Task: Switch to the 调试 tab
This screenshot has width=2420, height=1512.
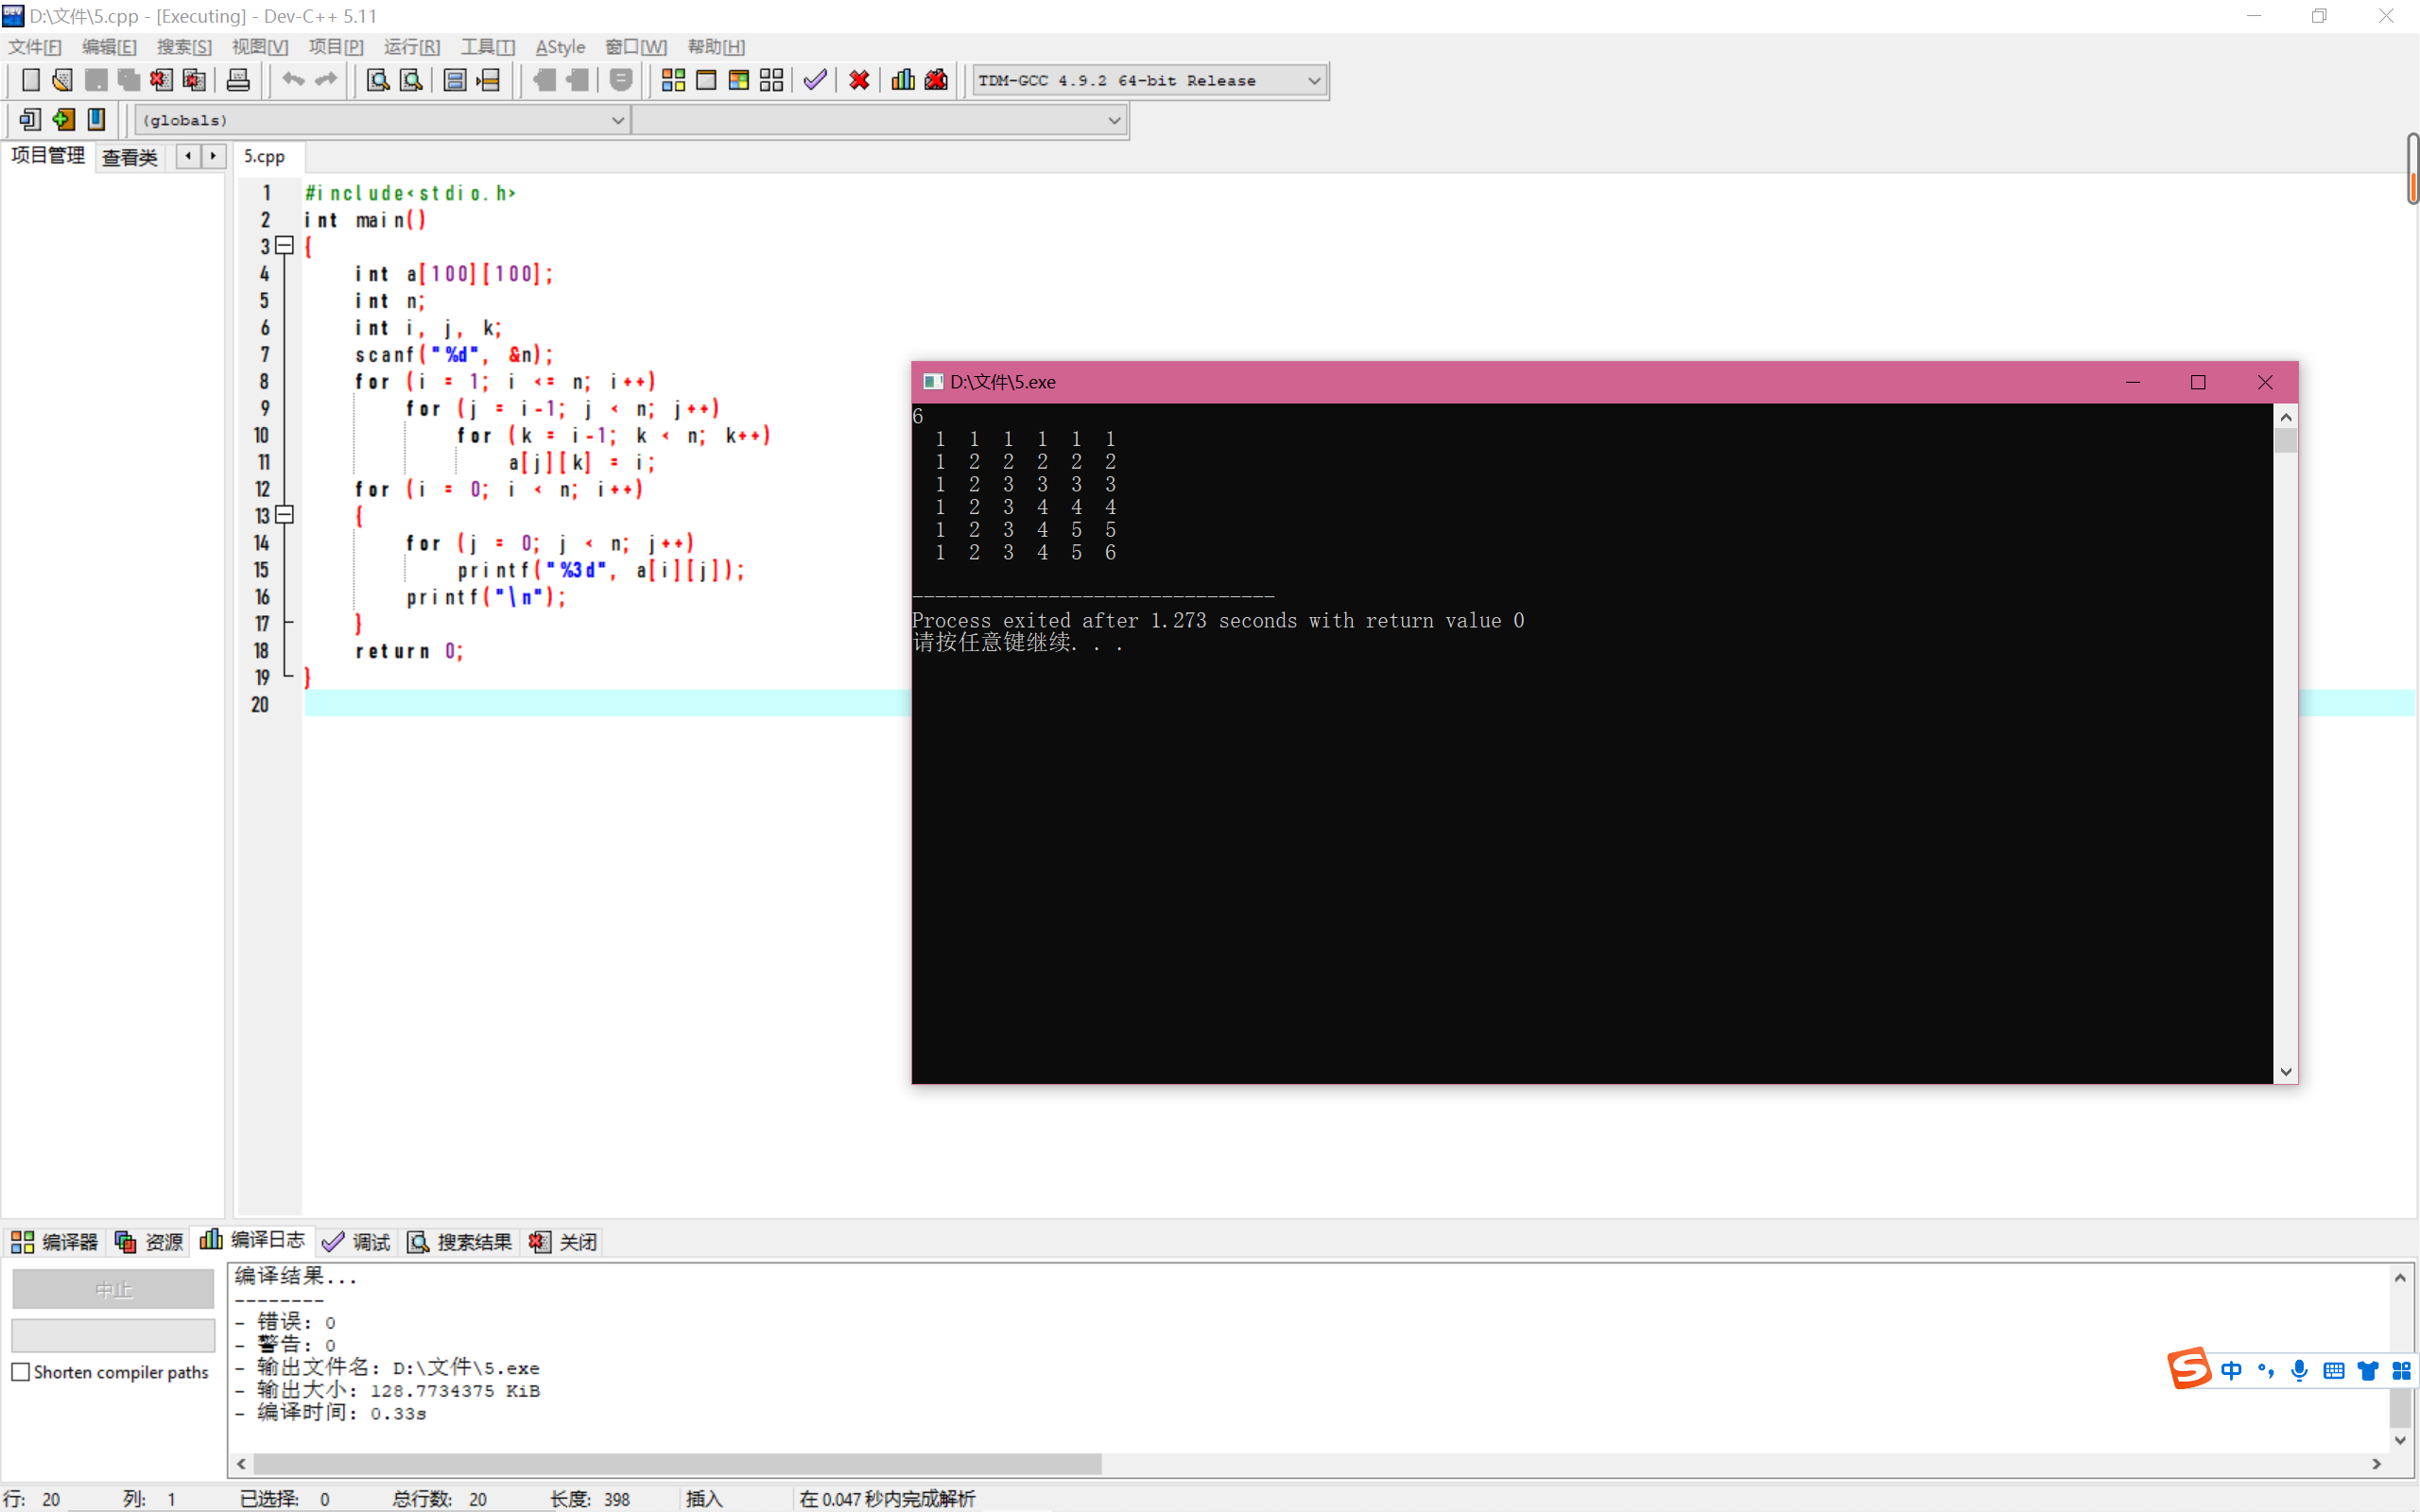Action: coord(357,1241)
